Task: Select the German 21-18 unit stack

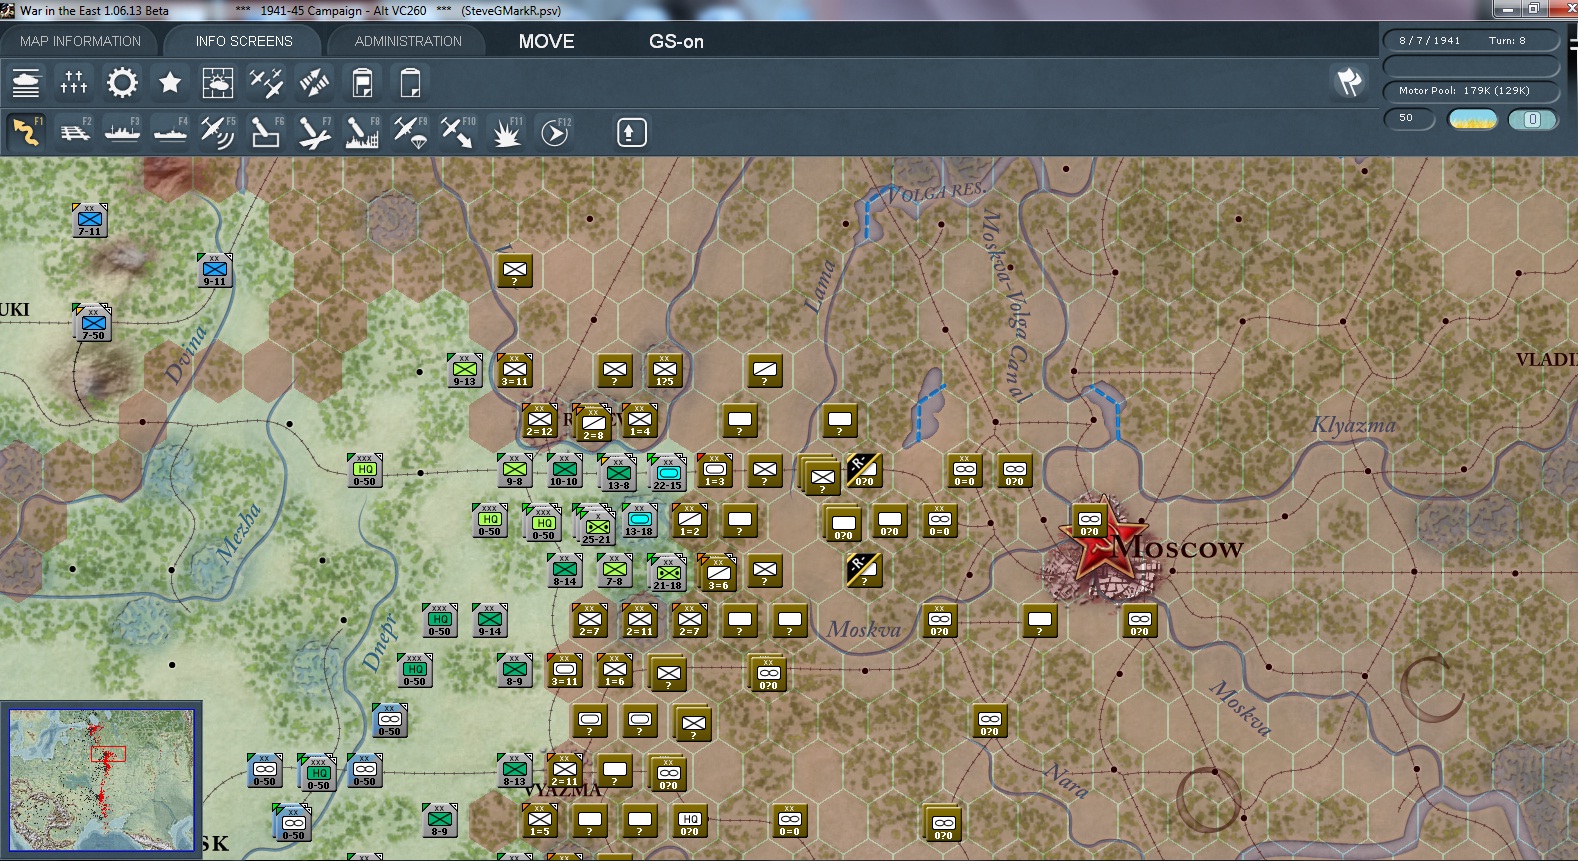Action: point(668,573)
